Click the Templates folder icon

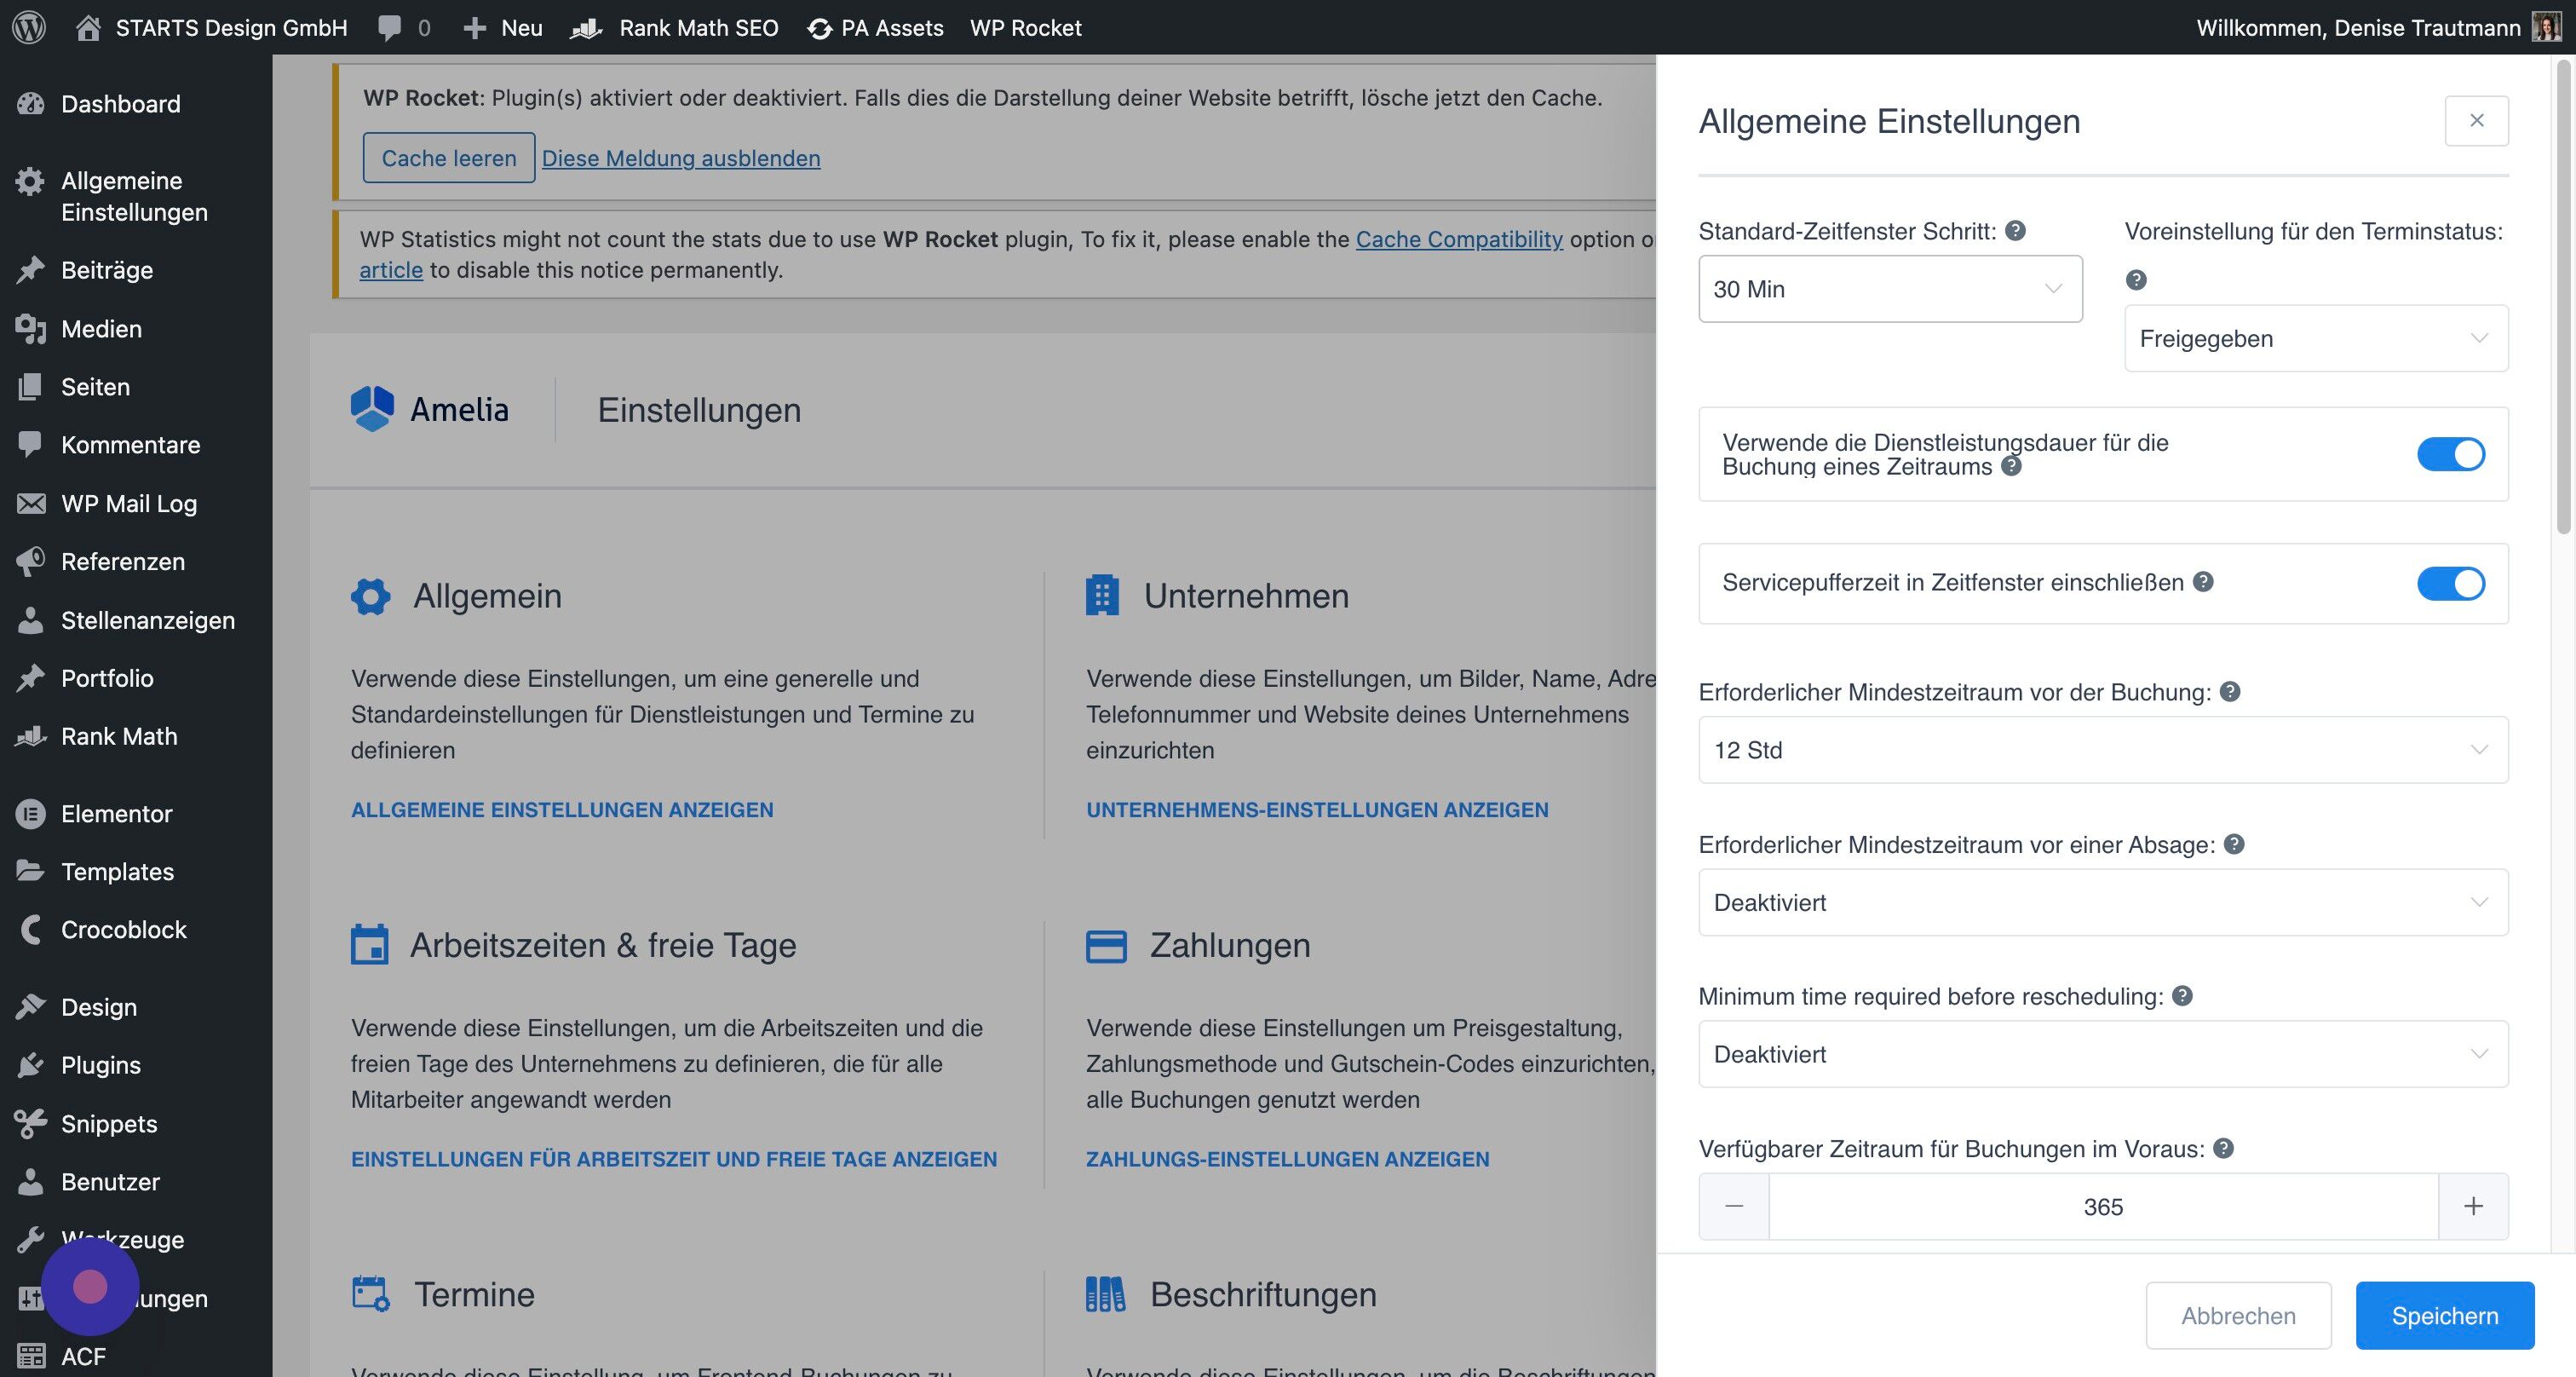click(x=31, y=871)
